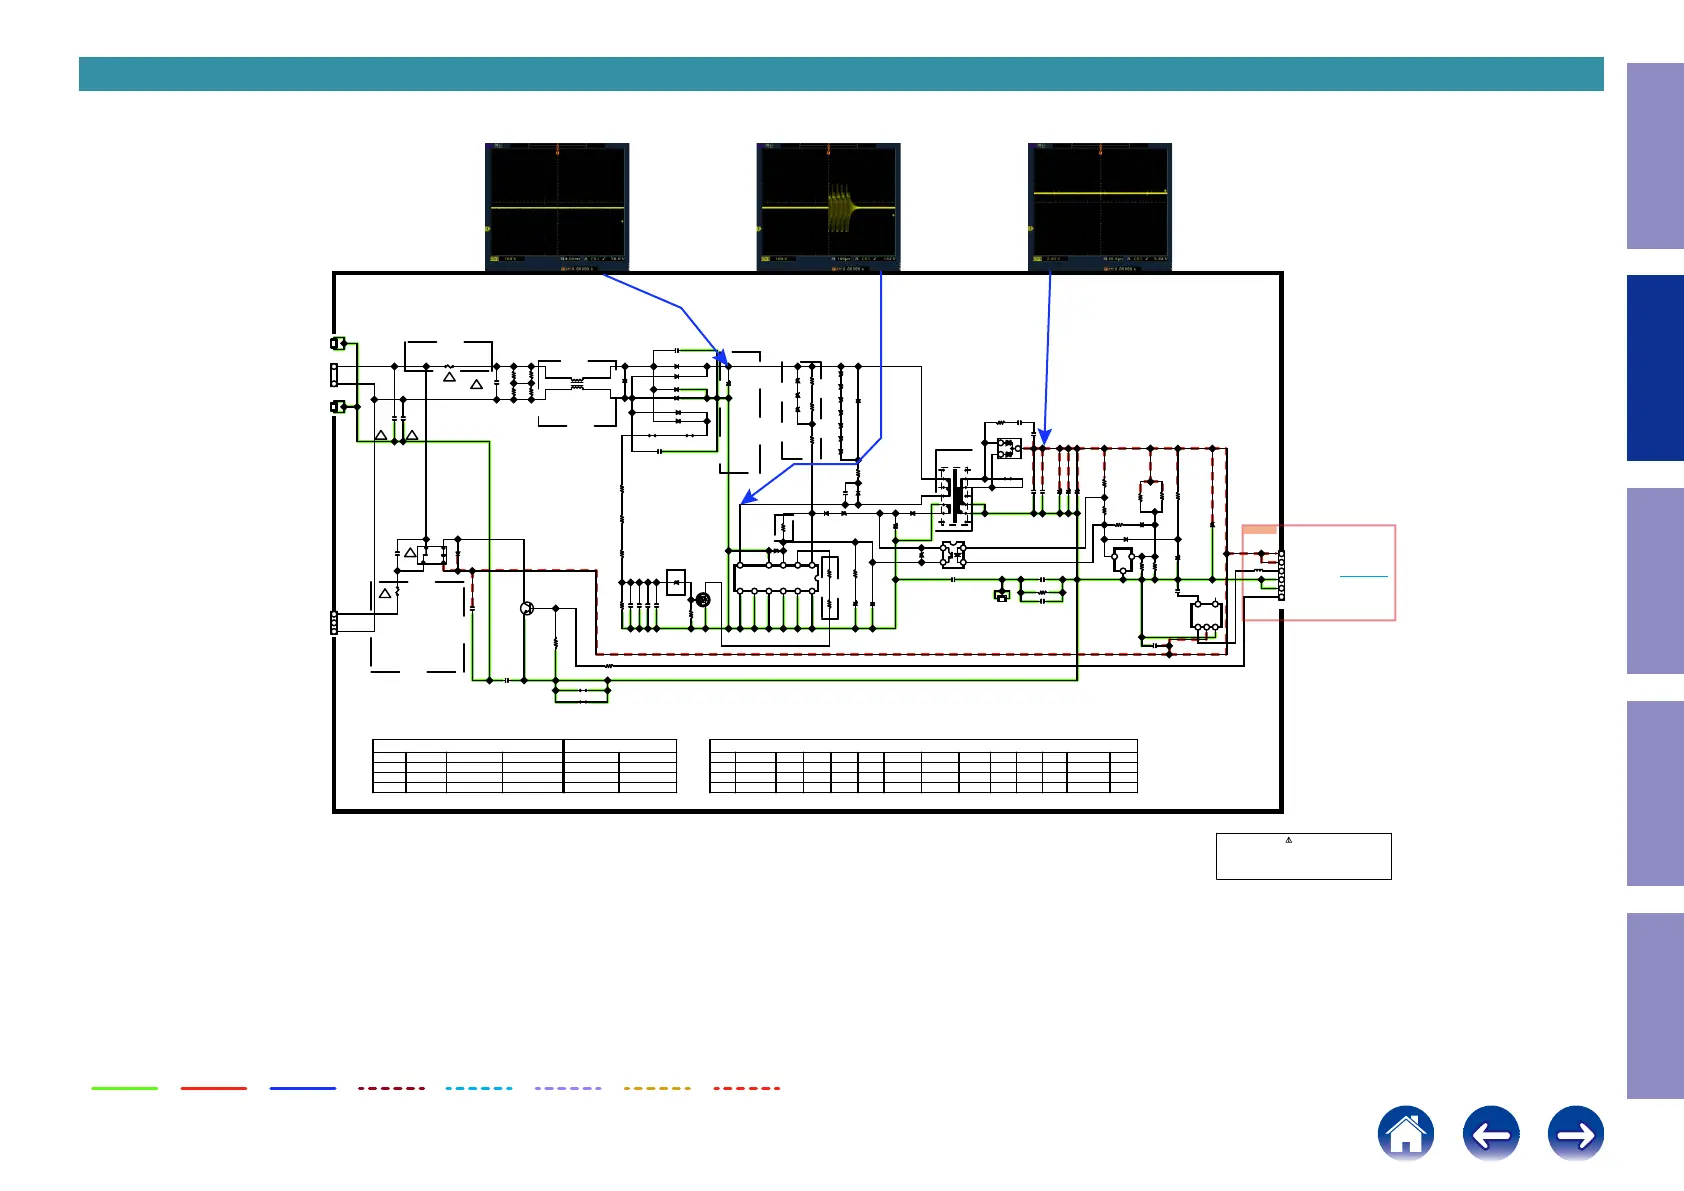Image resolution: width=1684 pixels, height=1191 pixels.
Task: Follow the blue underlined link in pink box
Action: [1364, 577]
